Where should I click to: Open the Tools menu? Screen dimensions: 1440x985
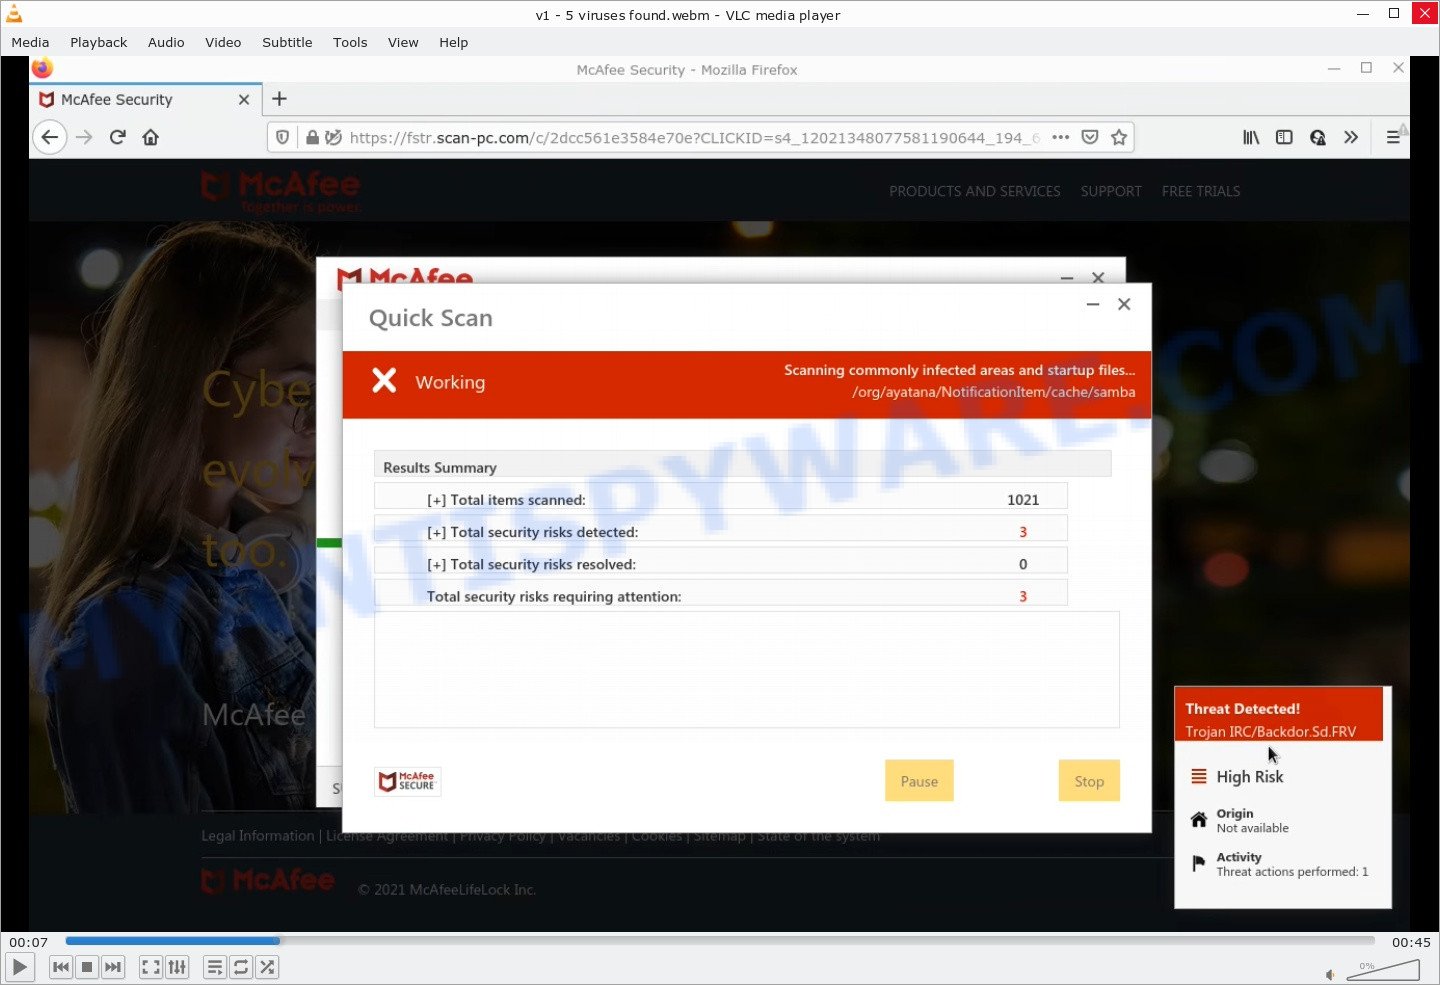350,42
